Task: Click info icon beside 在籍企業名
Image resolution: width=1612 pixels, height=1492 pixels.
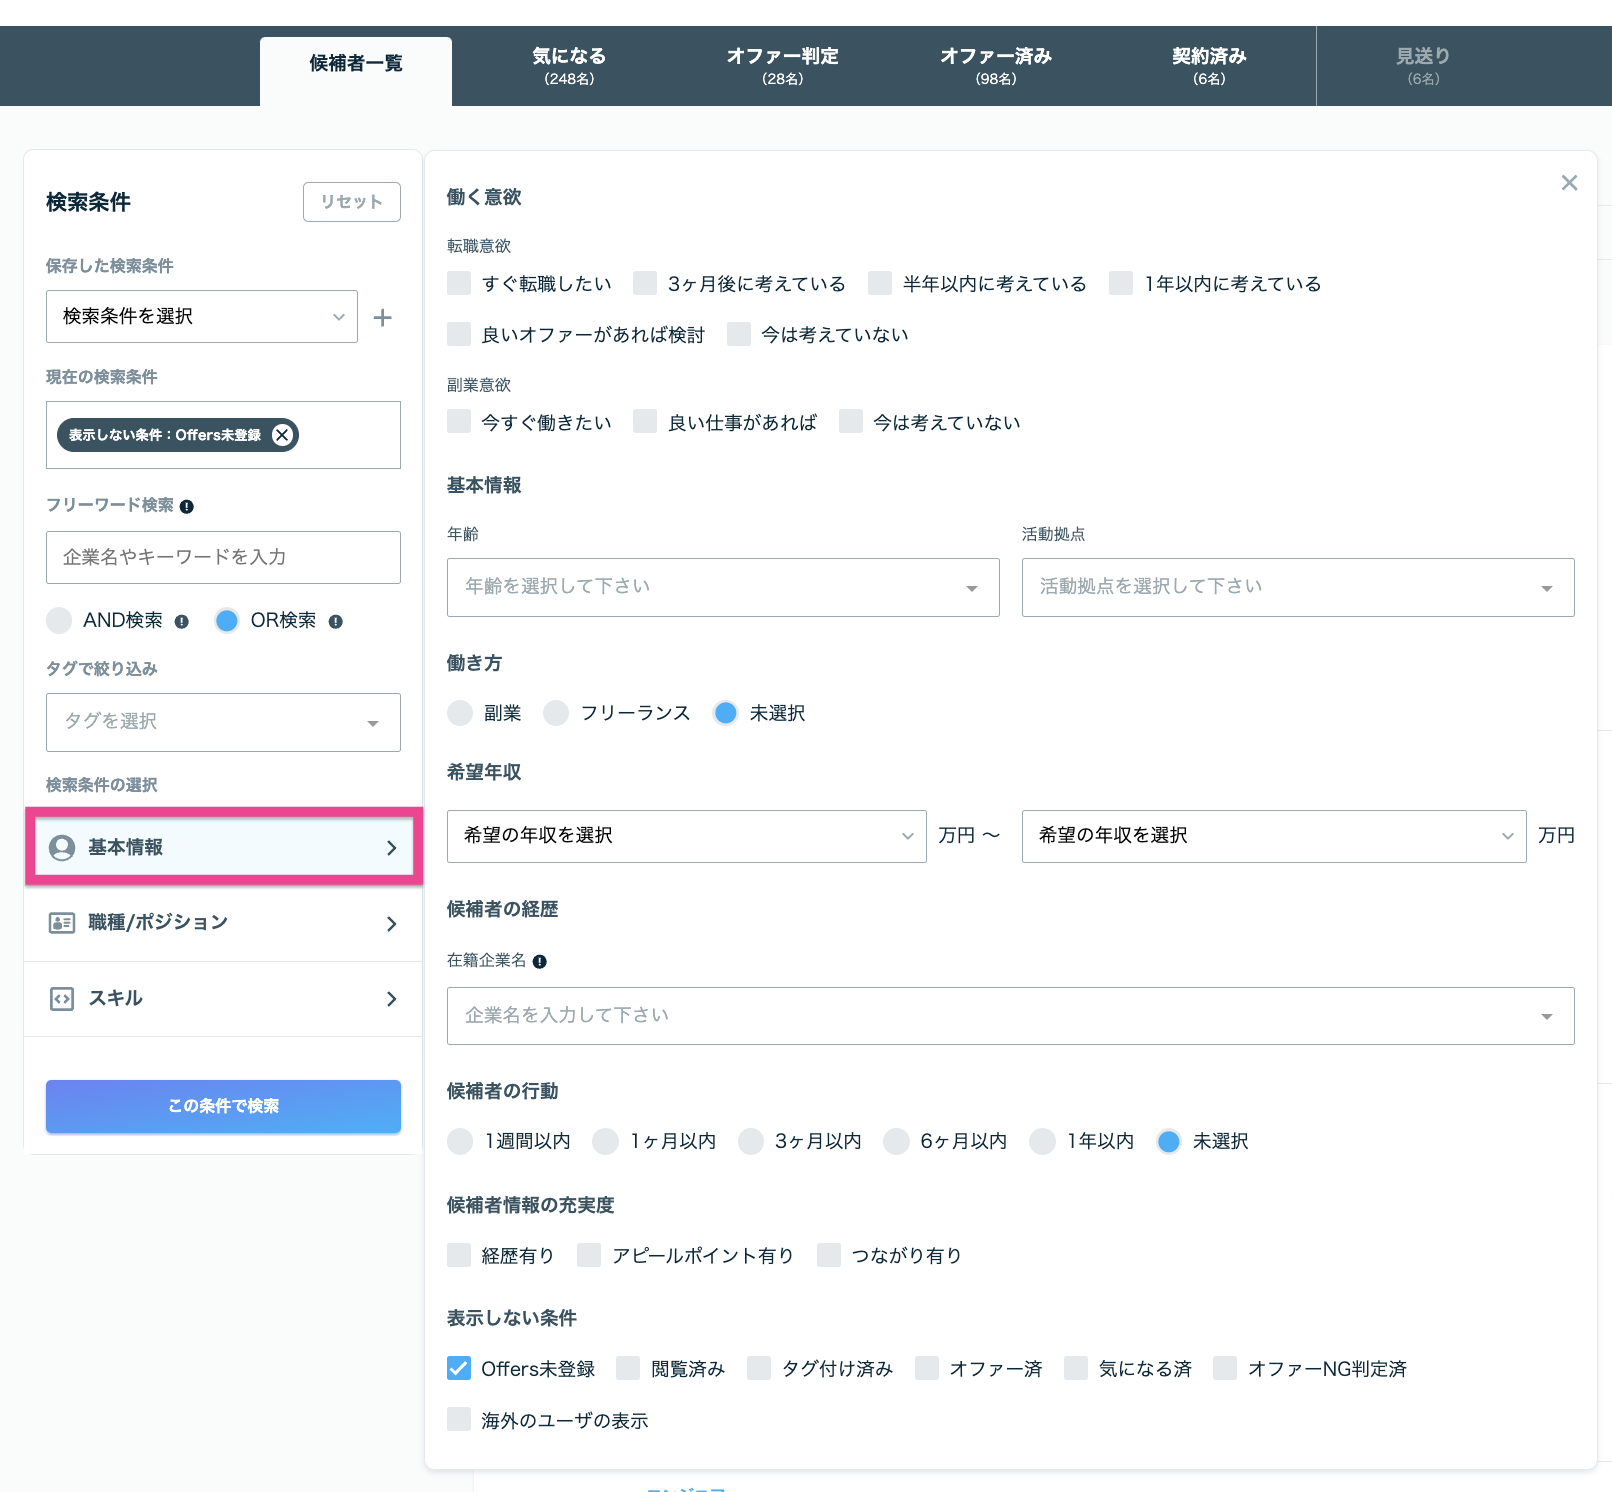Action: tap(540, 962)
